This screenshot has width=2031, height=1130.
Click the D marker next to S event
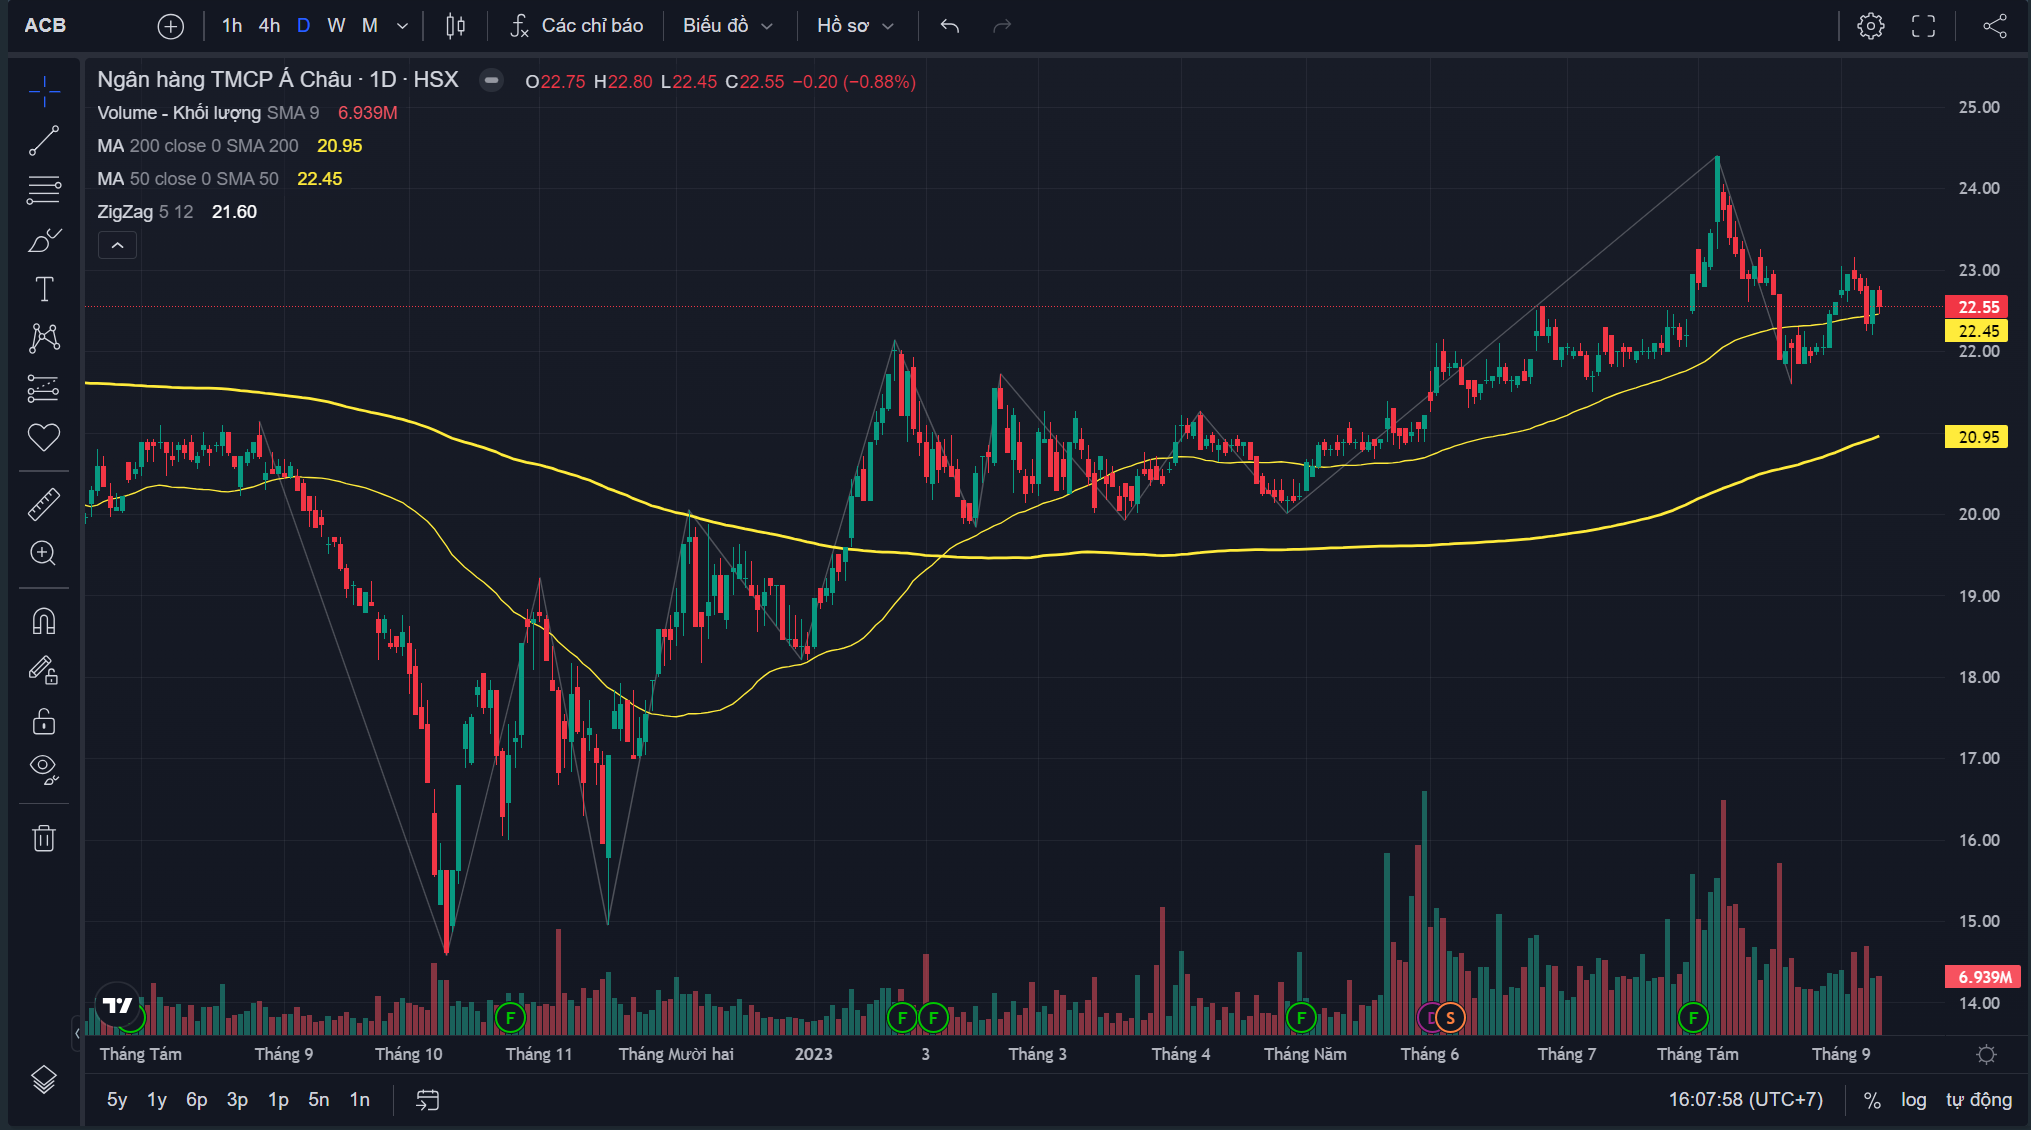point(1429,1018)
